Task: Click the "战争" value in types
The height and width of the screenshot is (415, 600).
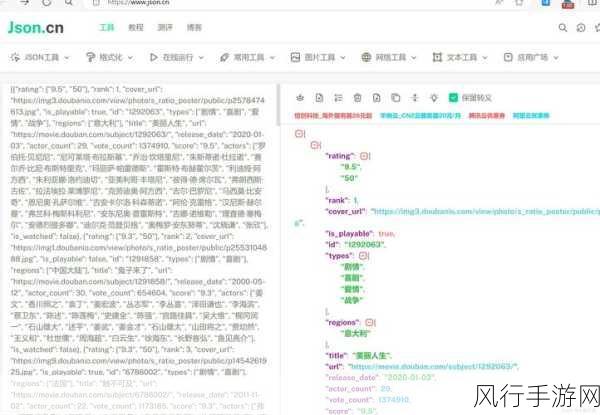Action: click(351, 300)
